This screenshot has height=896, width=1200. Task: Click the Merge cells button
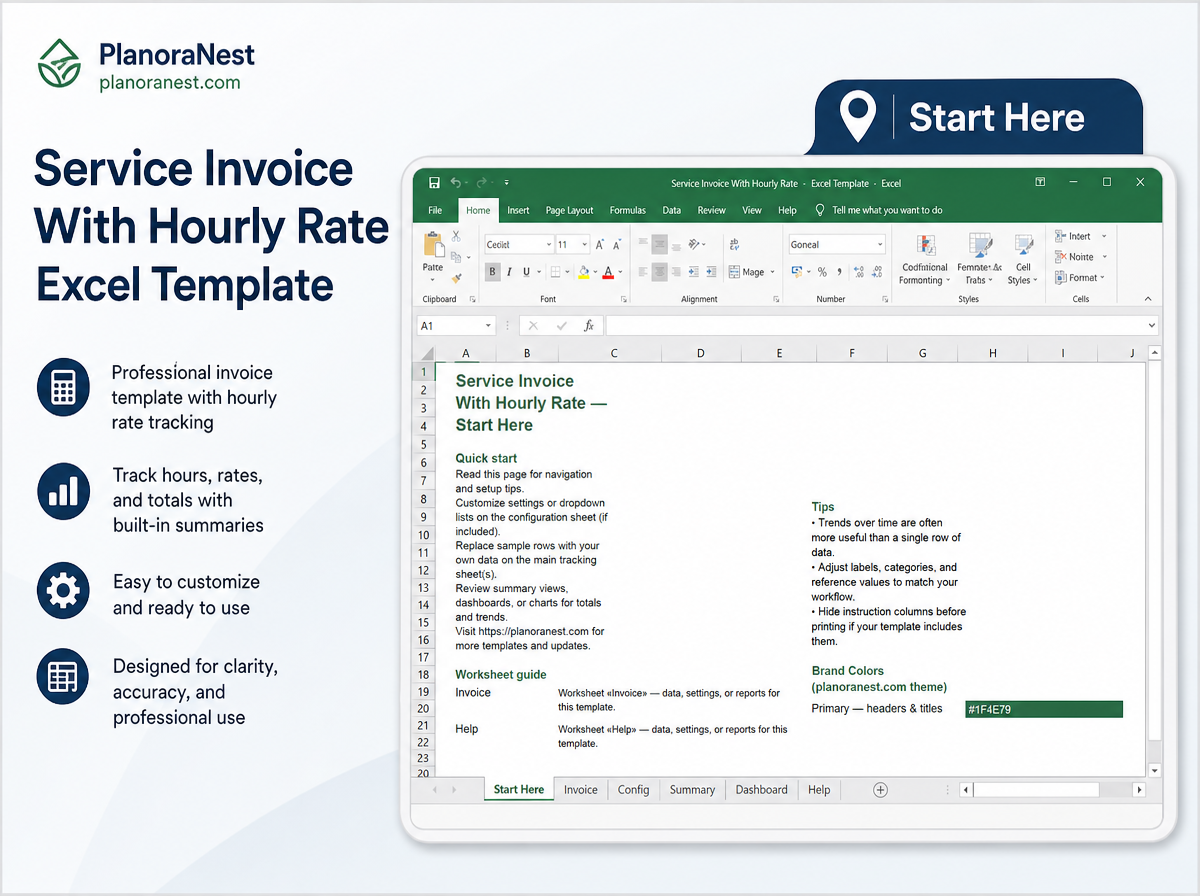753,271
